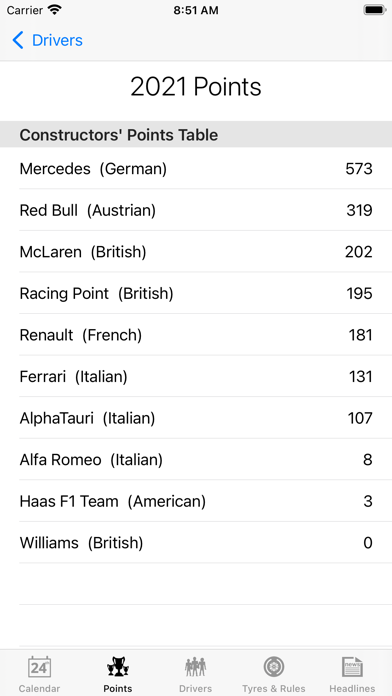This screenshot has width=392, height=696.
Task: Select the Haas F1 Team (American) row
Action: (196, 501)
